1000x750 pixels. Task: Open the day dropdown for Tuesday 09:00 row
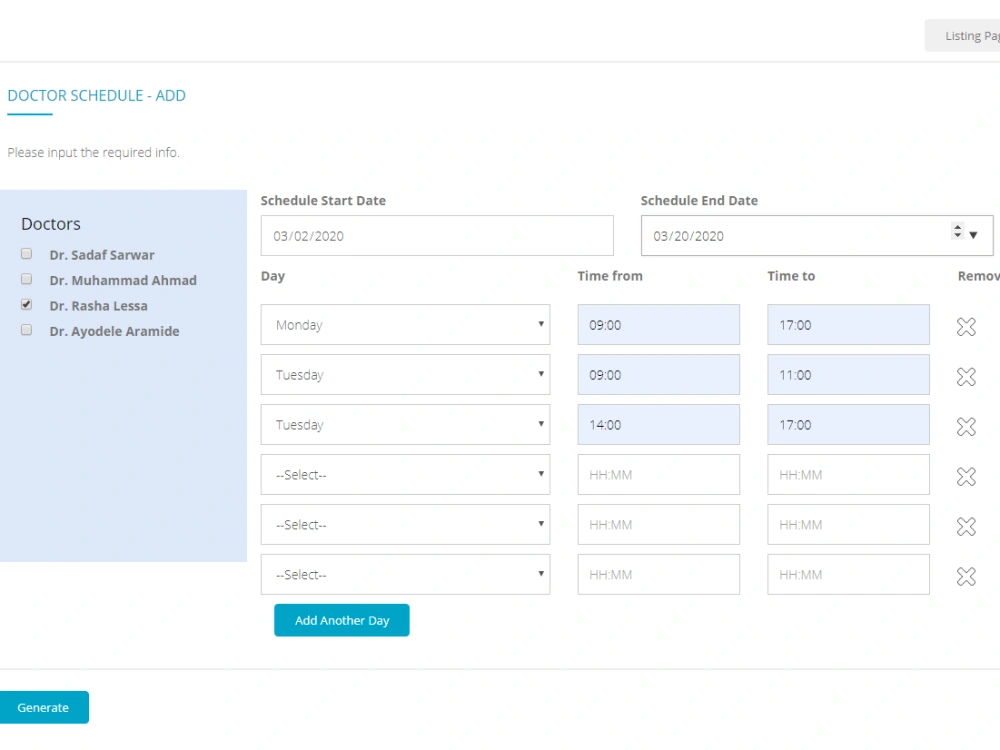coord(405,374)
